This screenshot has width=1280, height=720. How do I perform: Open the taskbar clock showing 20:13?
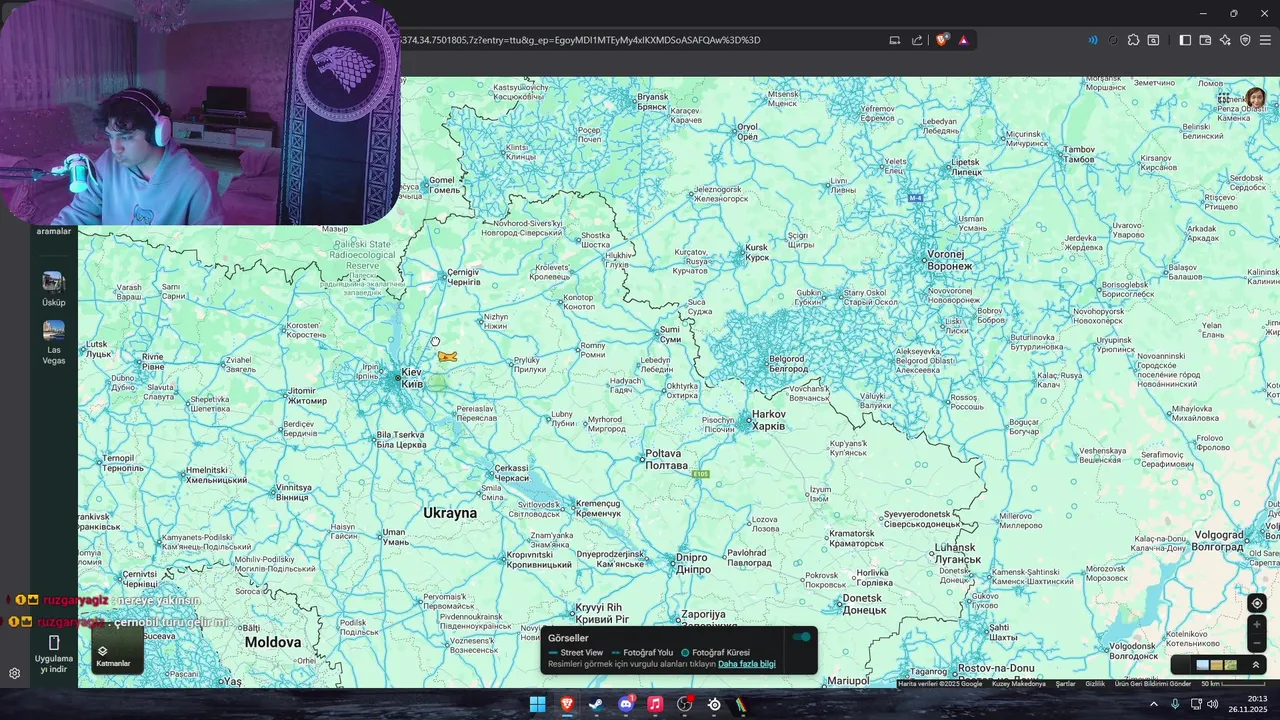pyautogui.click(x=1248, y=704)
